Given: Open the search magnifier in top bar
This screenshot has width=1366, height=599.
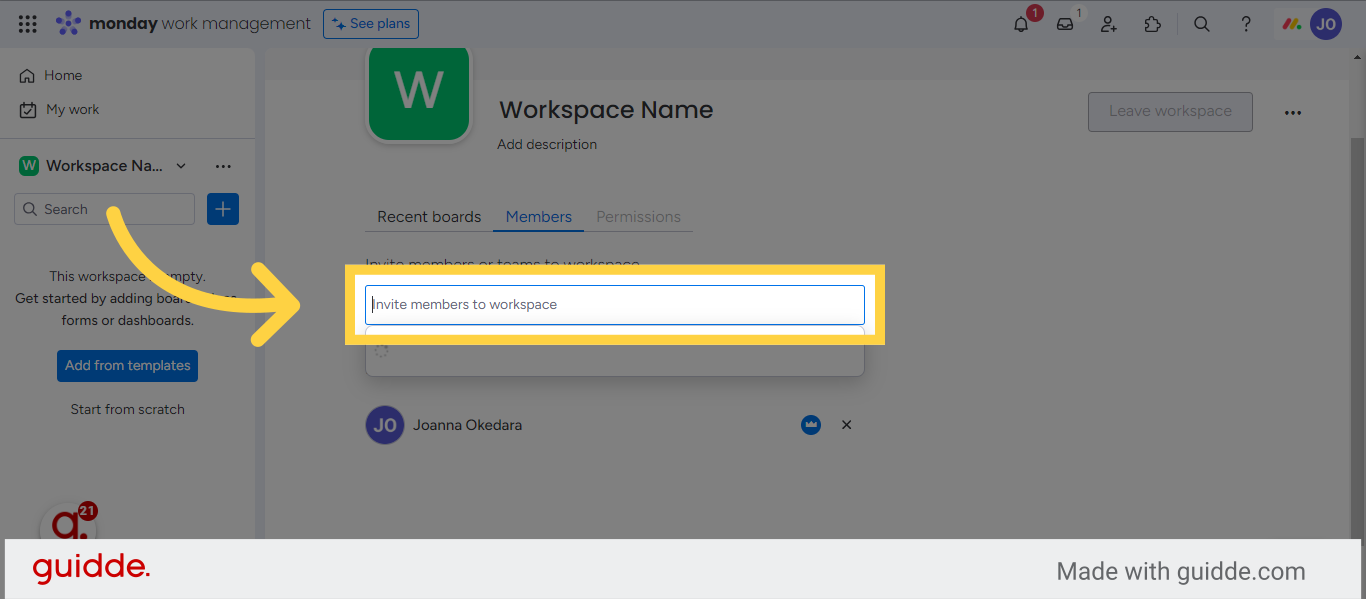Looking at the screenshot, I should (x=1202, y=24).
